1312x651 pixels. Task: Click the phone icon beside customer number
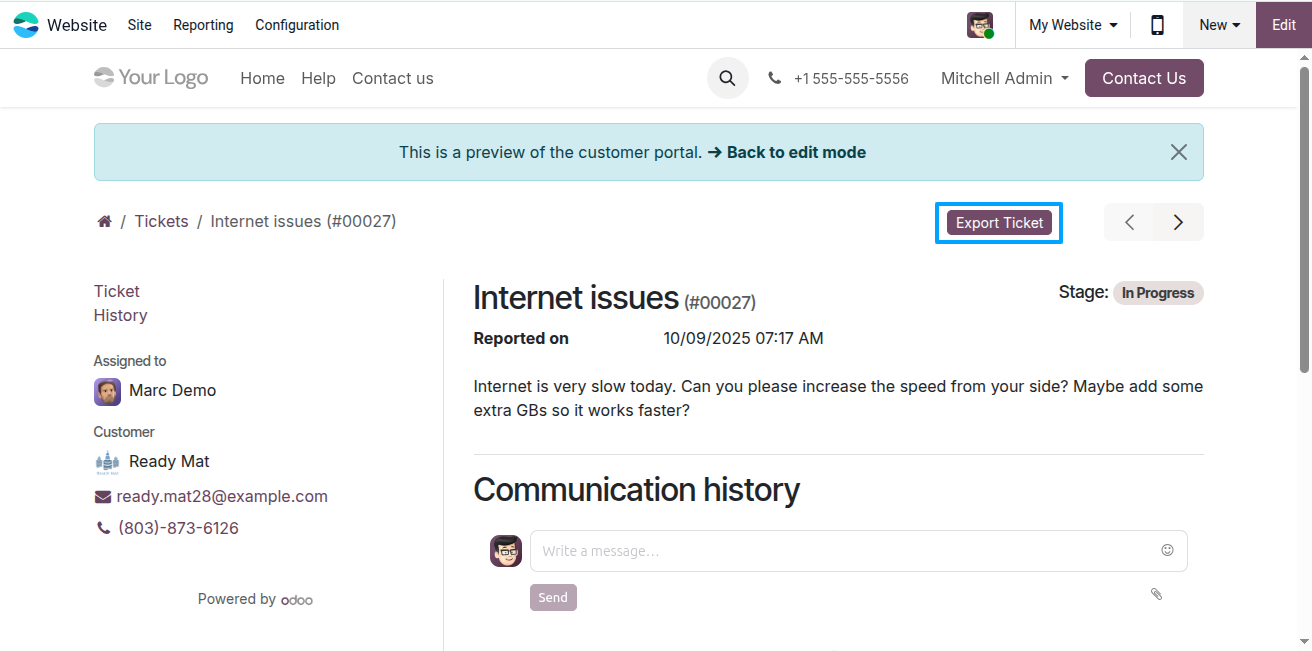pos(103,528)
